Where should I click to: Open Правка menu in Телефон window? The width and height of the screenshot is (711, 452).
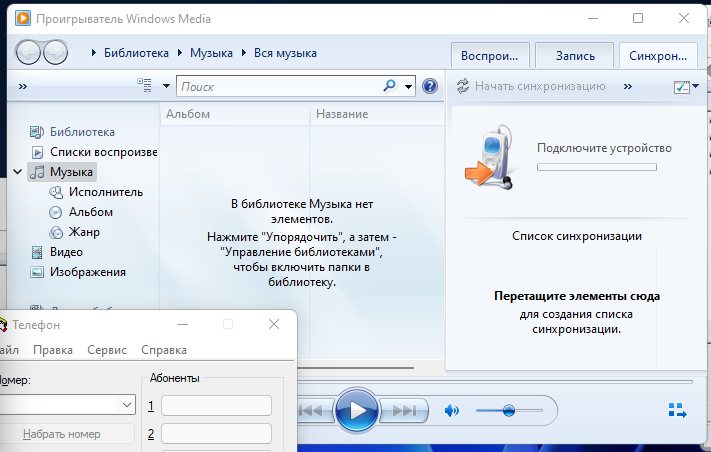(53, 350)
